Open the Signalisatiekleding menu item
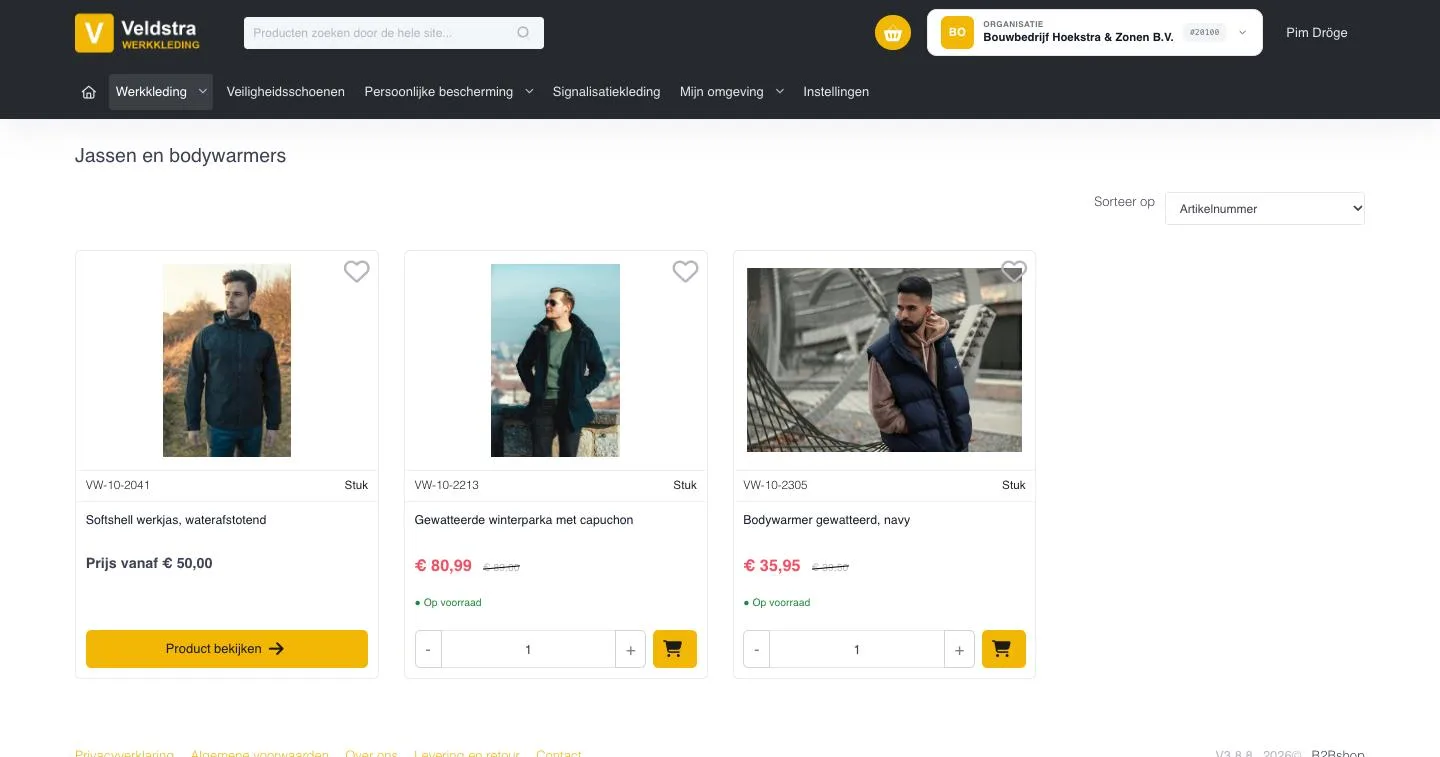 607,92
